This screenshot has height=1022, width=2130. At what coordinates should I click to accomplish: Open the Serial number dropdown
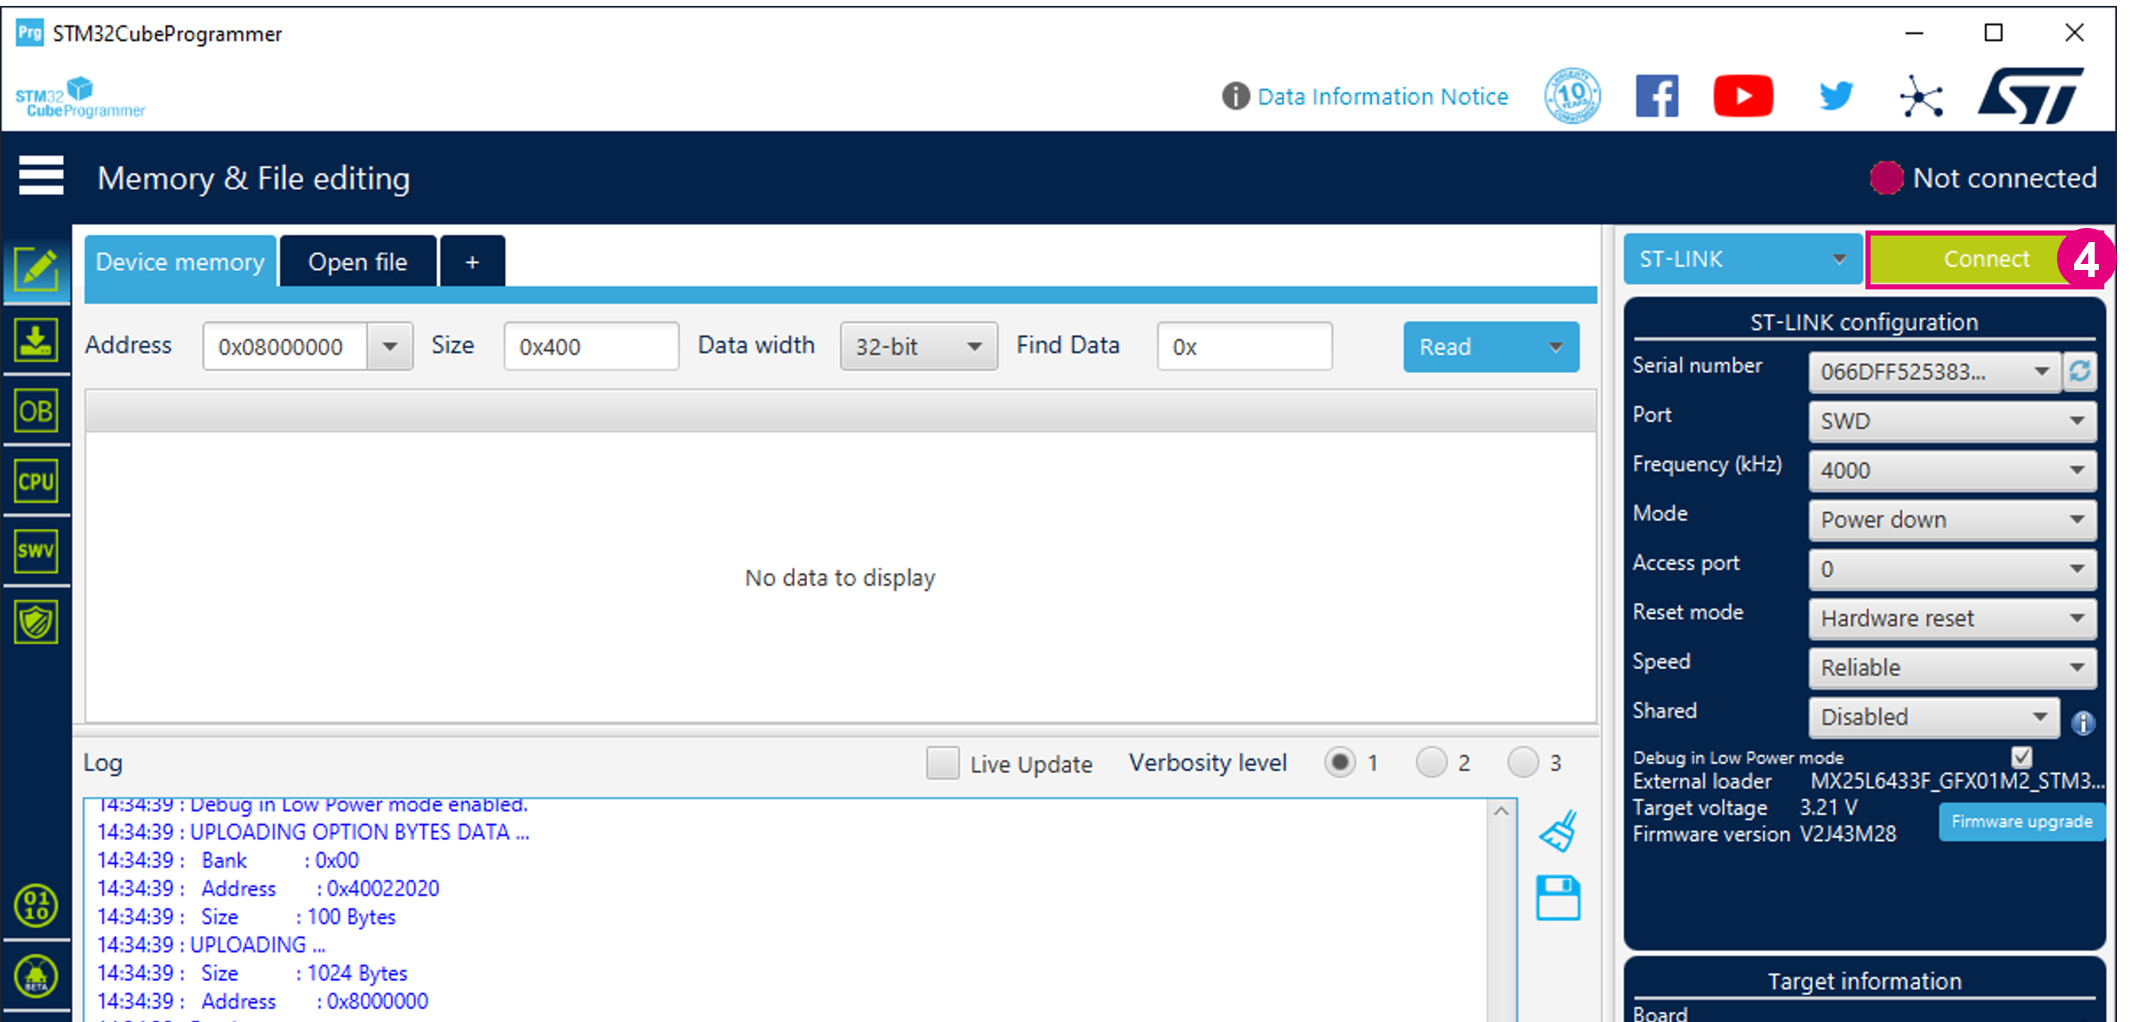click(1933, 371)
